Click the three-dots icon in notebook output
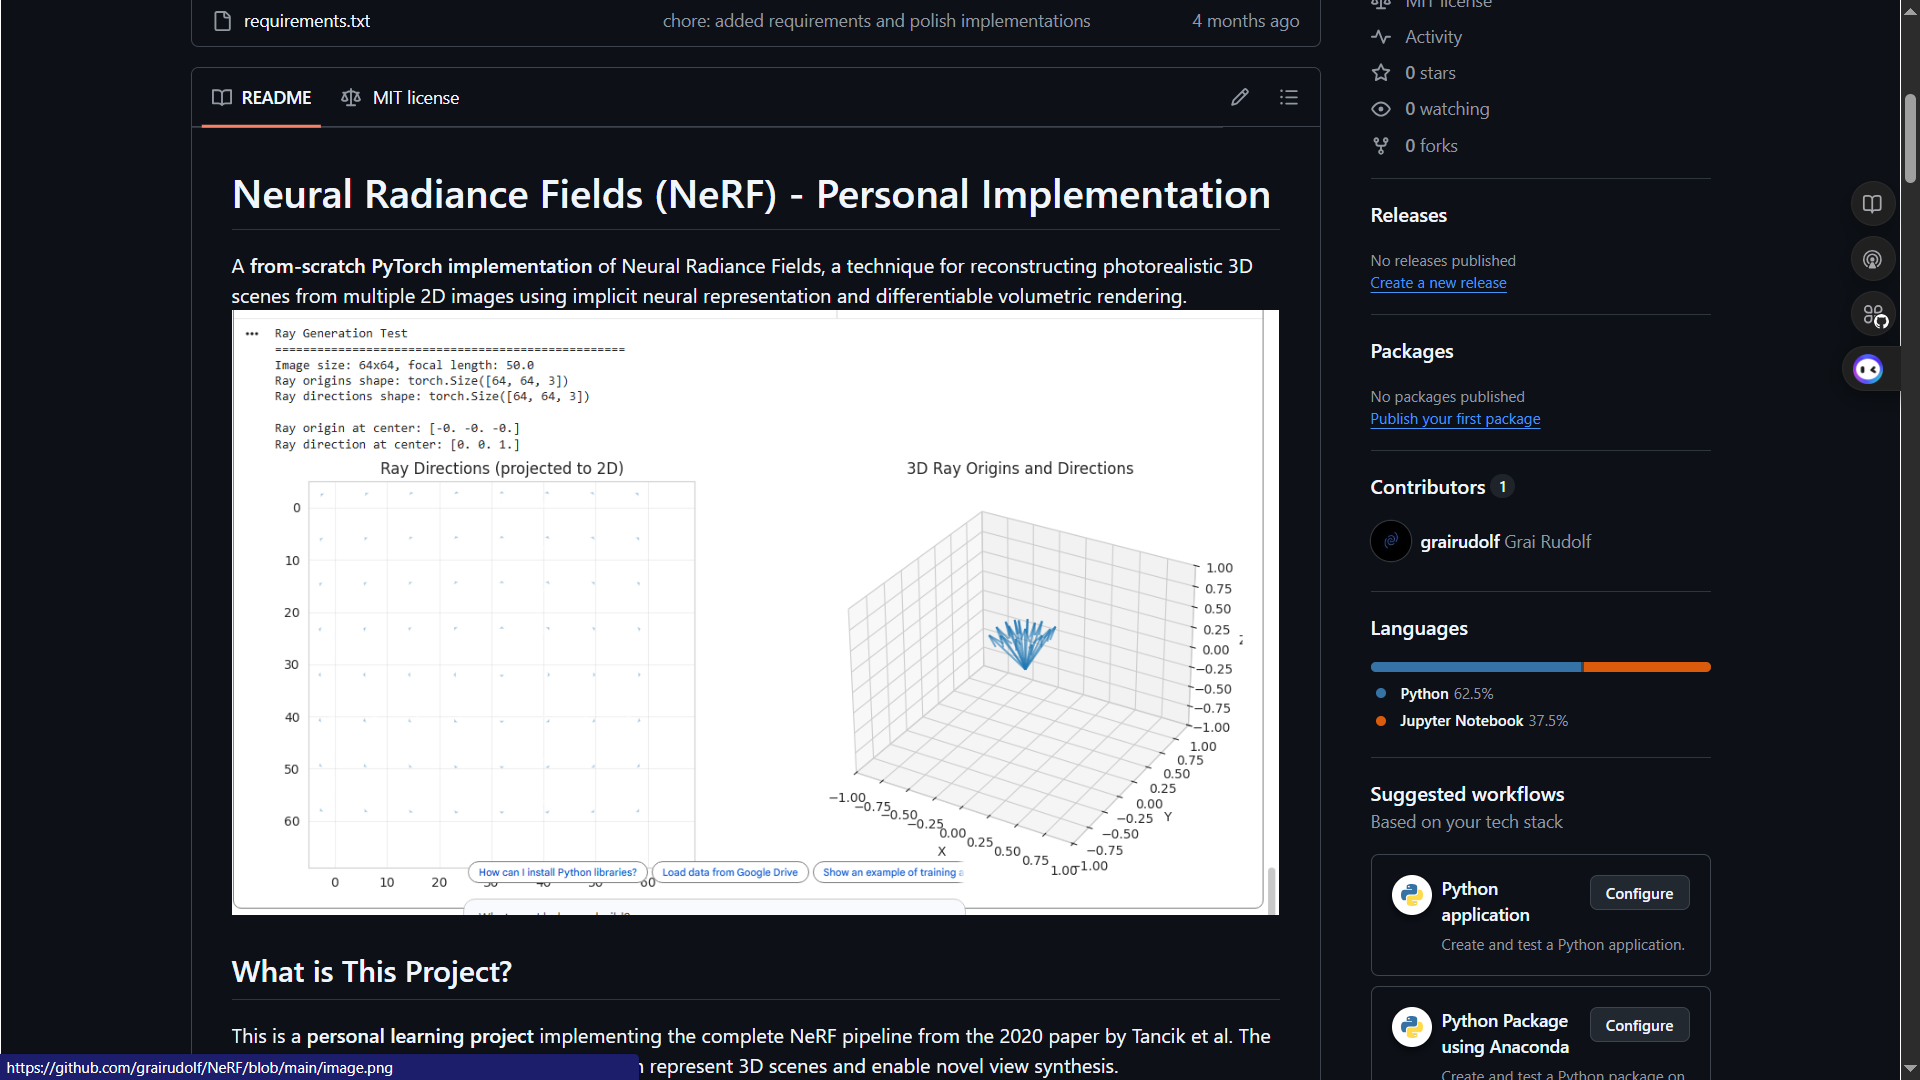 pos(252,334)
